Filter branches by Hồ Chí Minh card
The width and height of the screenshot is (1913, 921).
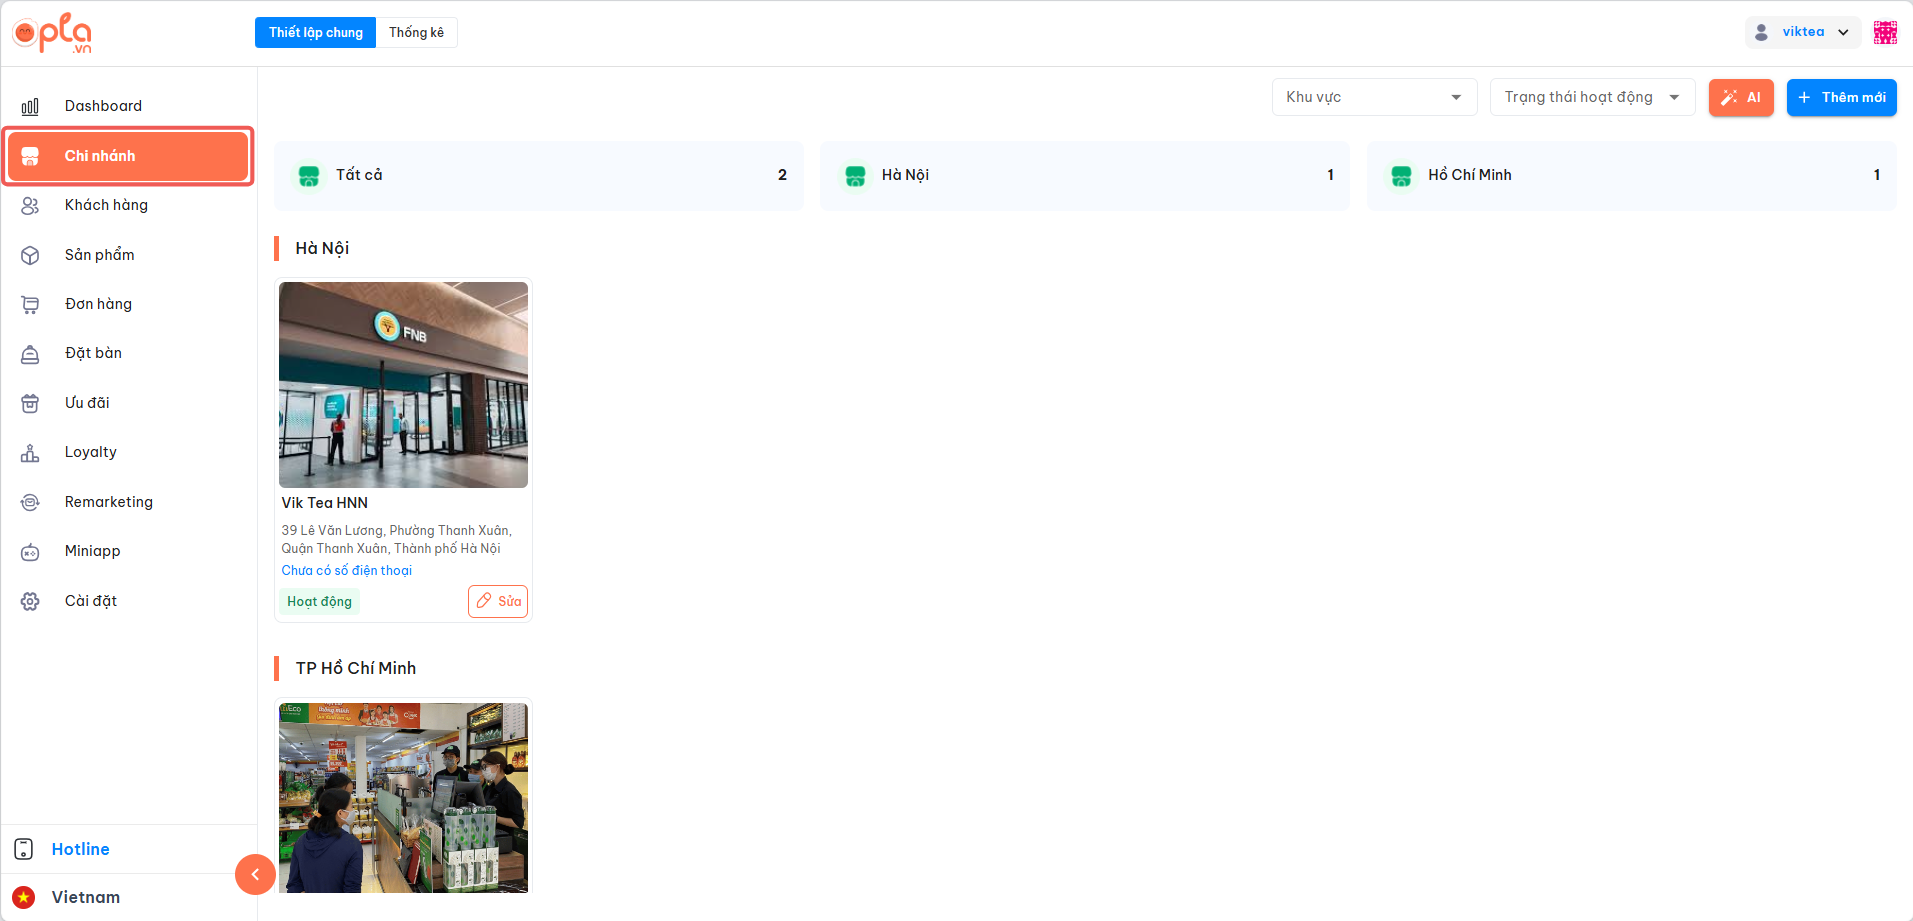(x=1630, y=175)
